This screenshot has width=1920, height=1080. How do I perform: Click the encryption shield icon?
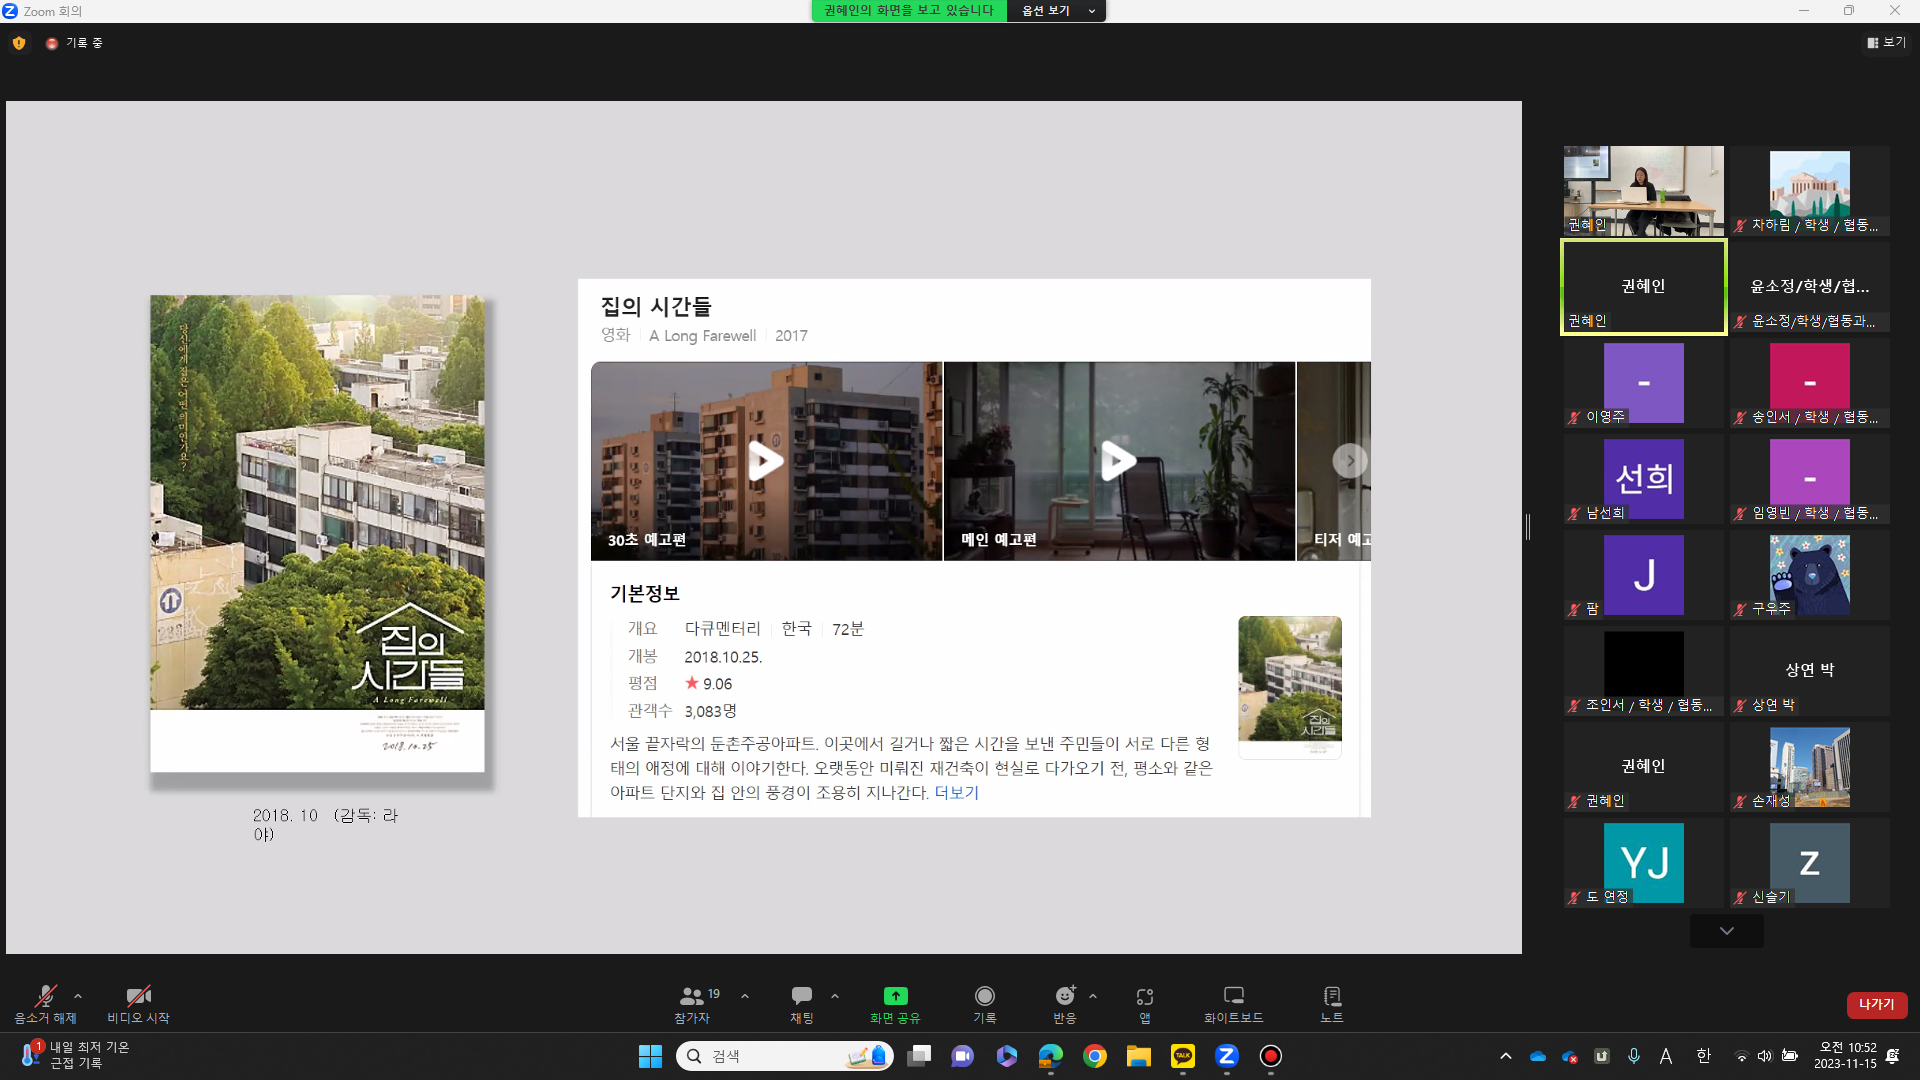click(19, 43)
